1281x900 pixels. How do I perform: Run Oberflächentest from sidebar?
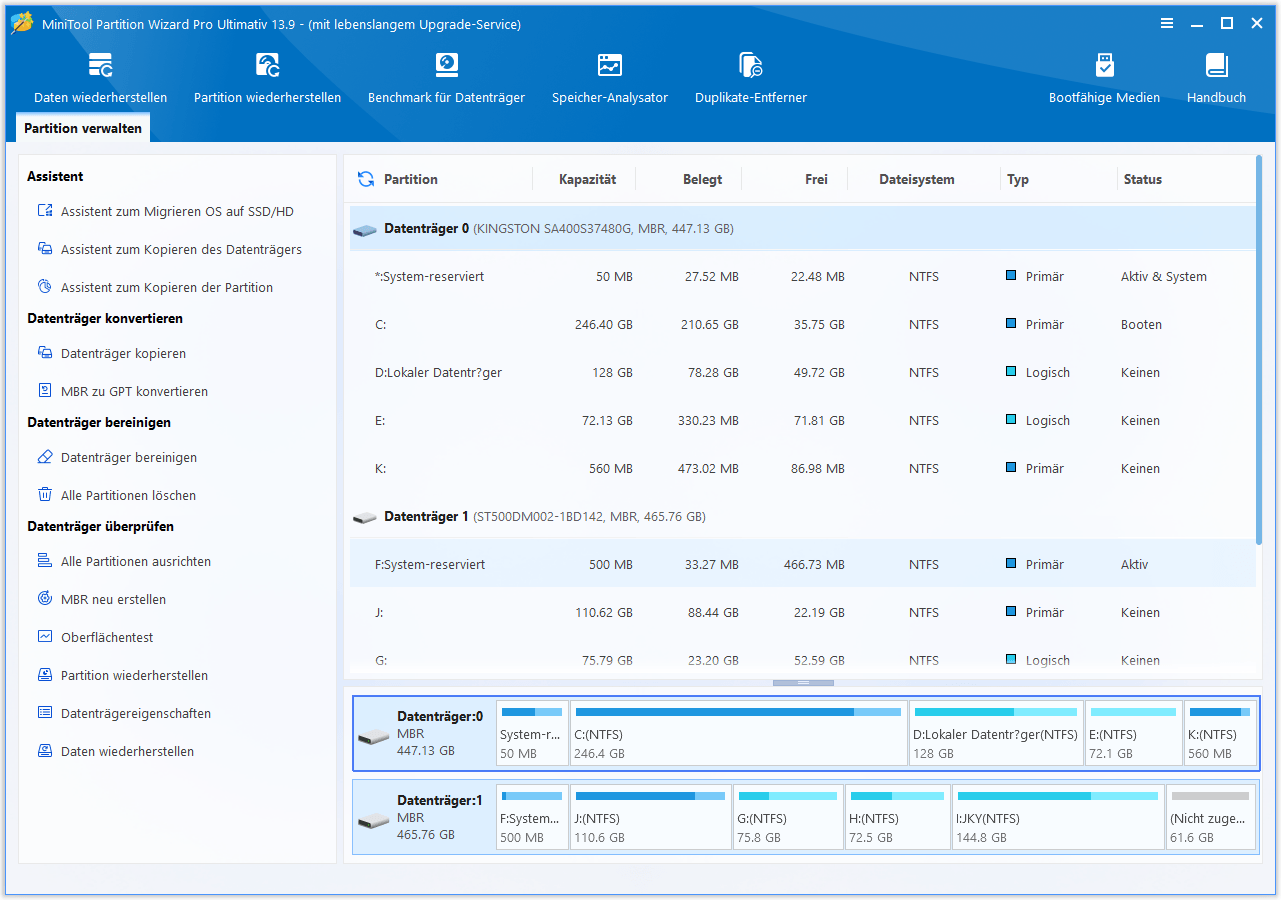95,637
